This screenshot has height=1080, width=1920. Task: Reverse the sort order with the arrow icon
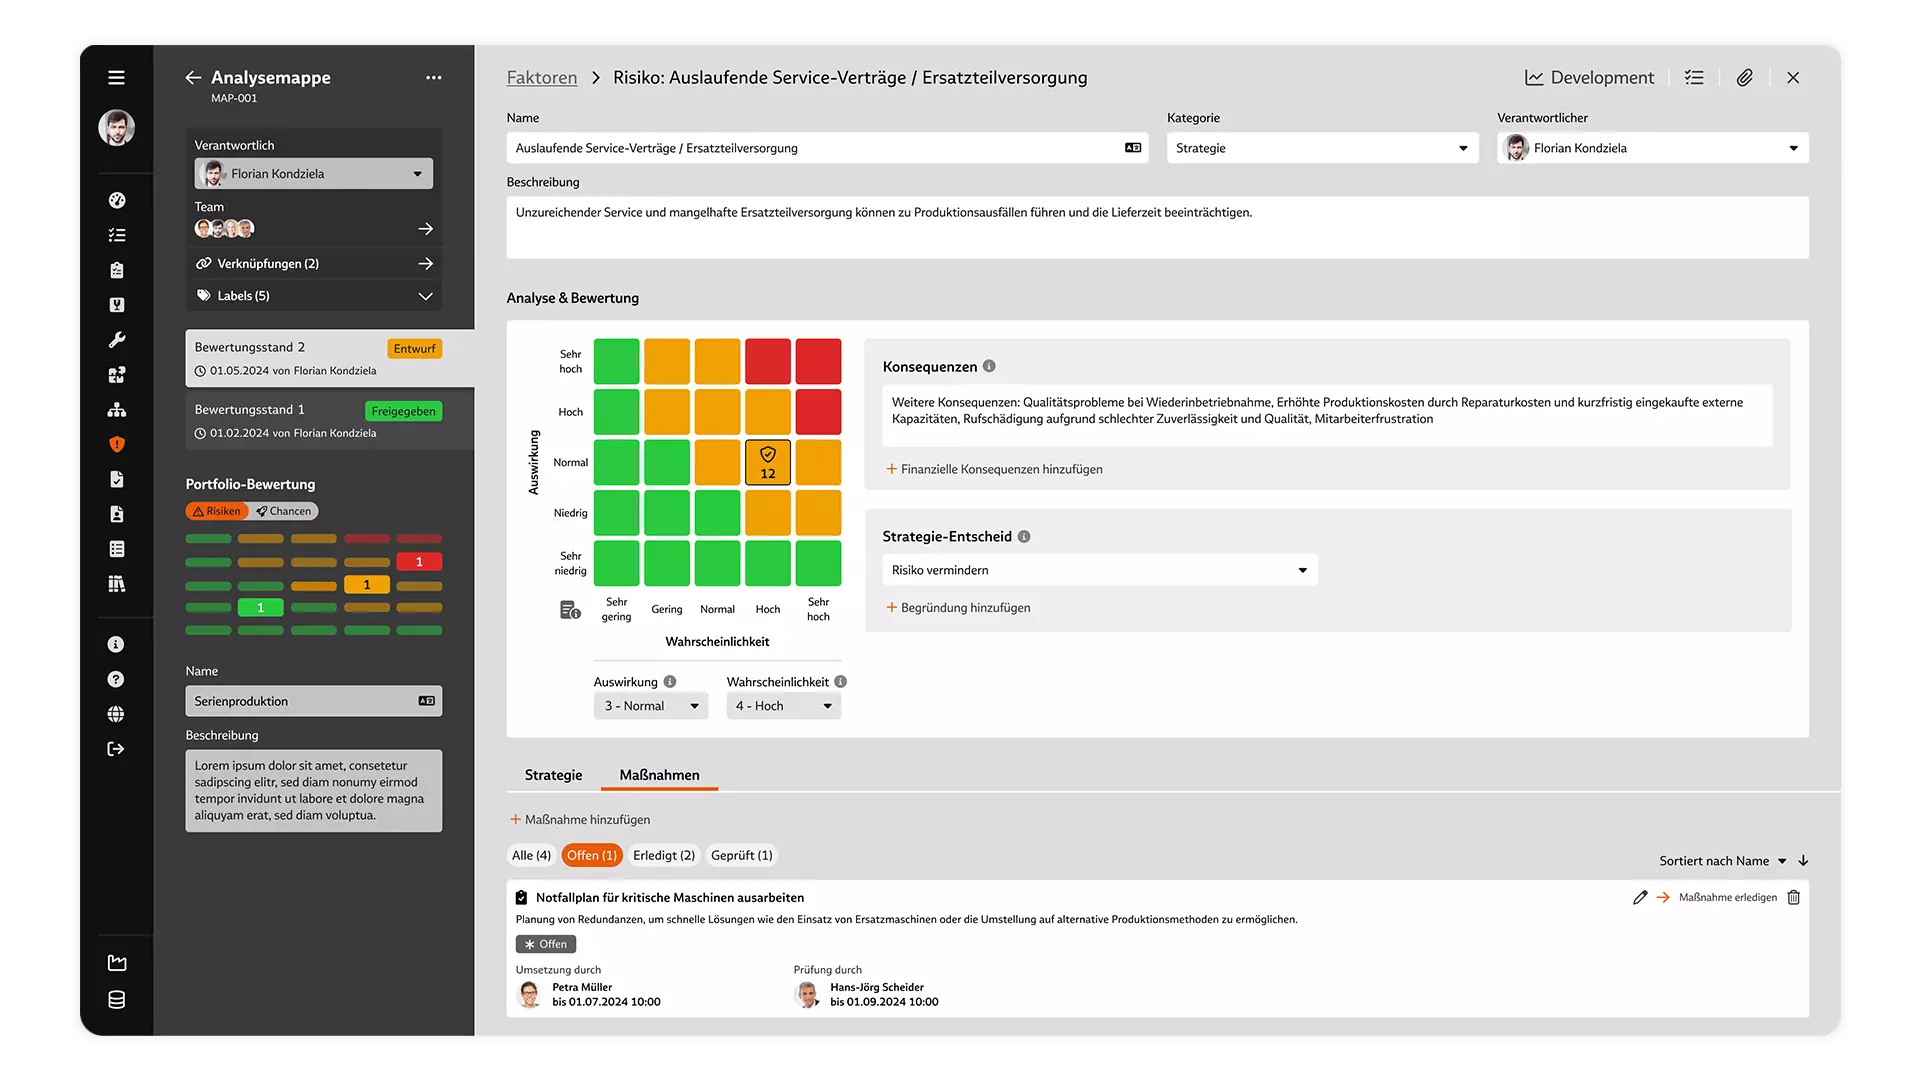1803,860
